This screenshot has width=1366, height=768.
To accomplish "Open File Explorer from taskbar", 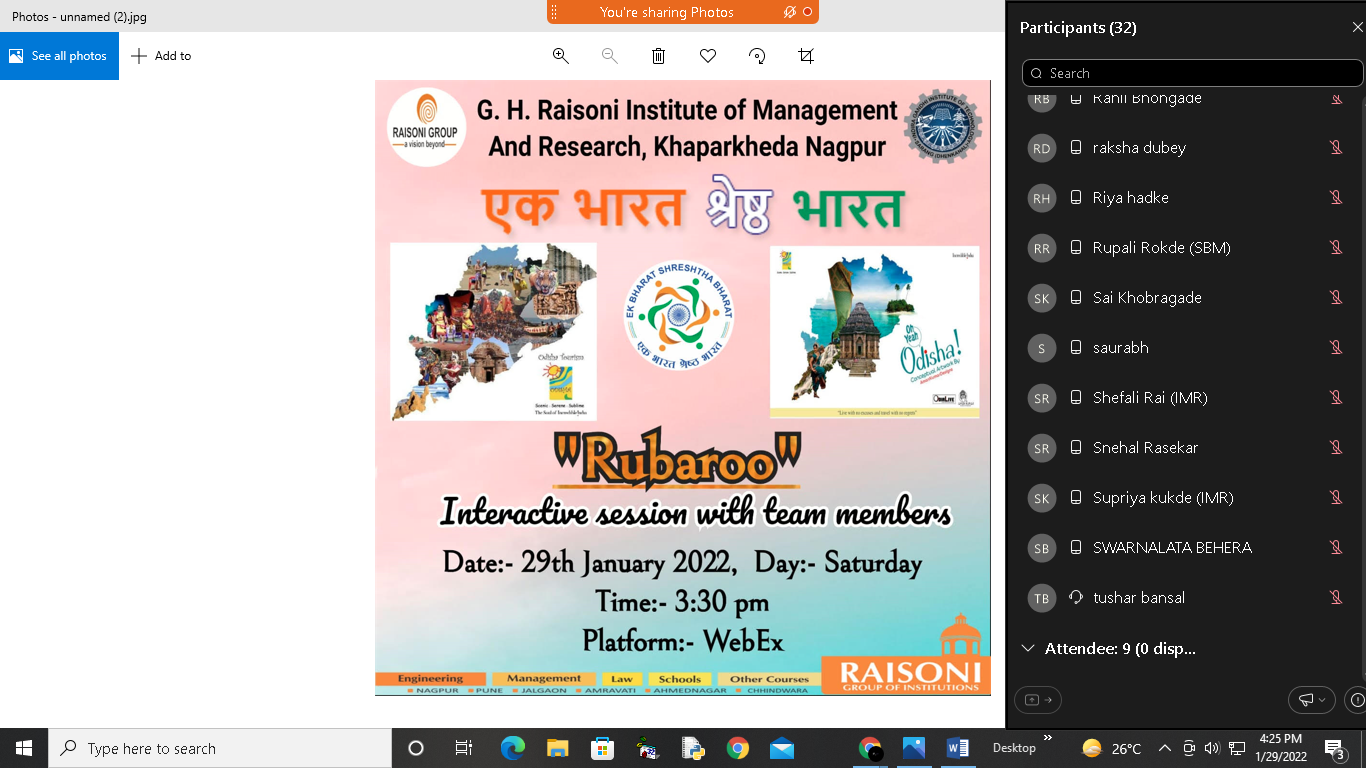I will (x=558, y=748).
